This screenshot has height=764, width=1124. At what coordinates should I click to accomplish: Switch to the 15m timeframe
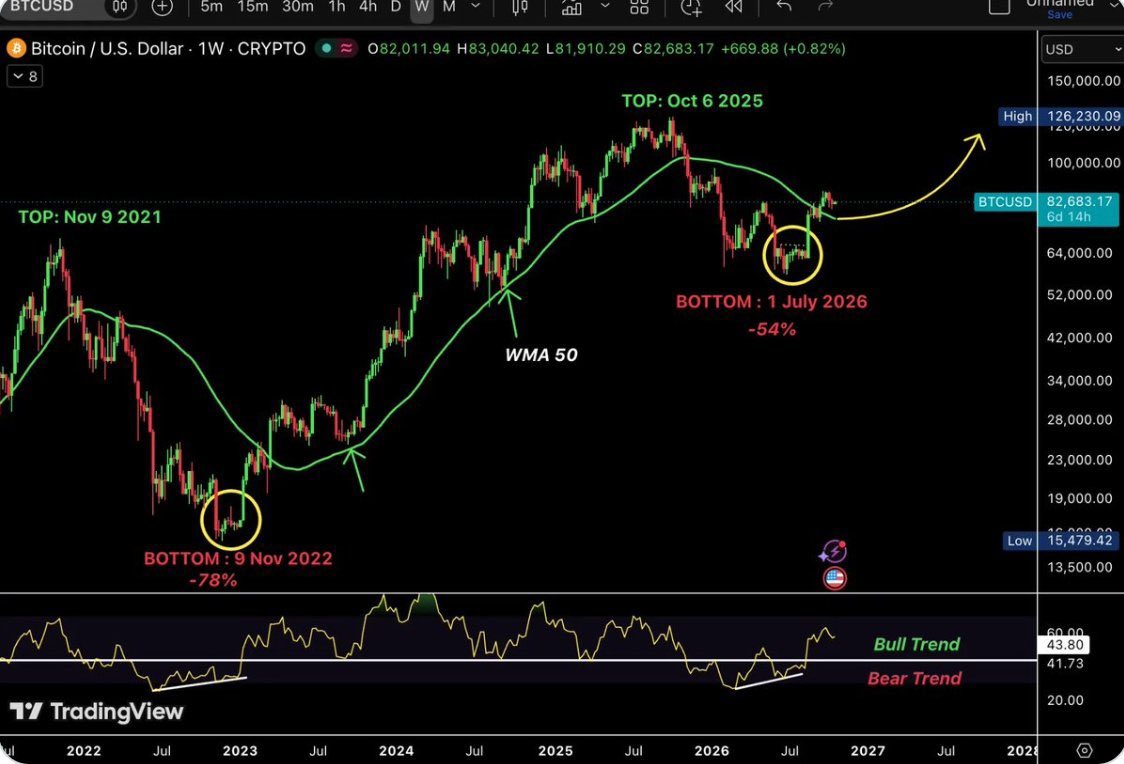coord(252,6)
